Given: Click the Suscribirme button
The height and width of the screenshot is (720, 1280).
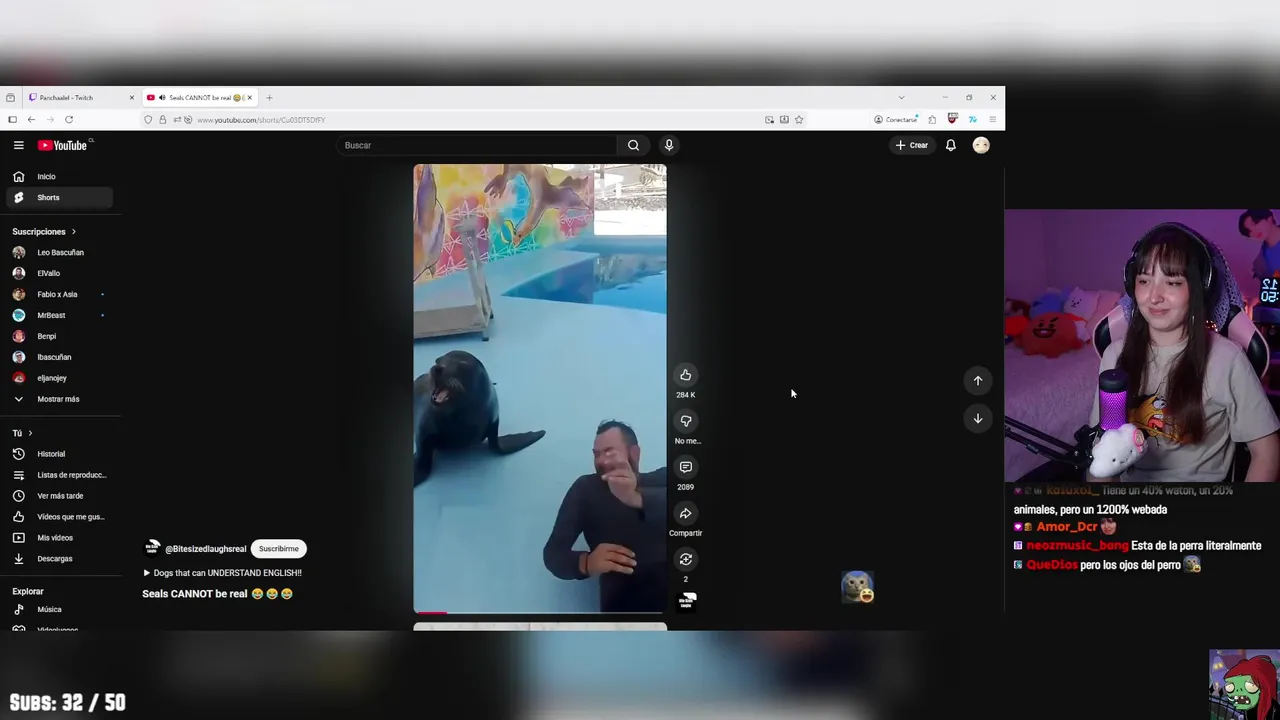Looking at the screenshot, I should pos(278,548).
